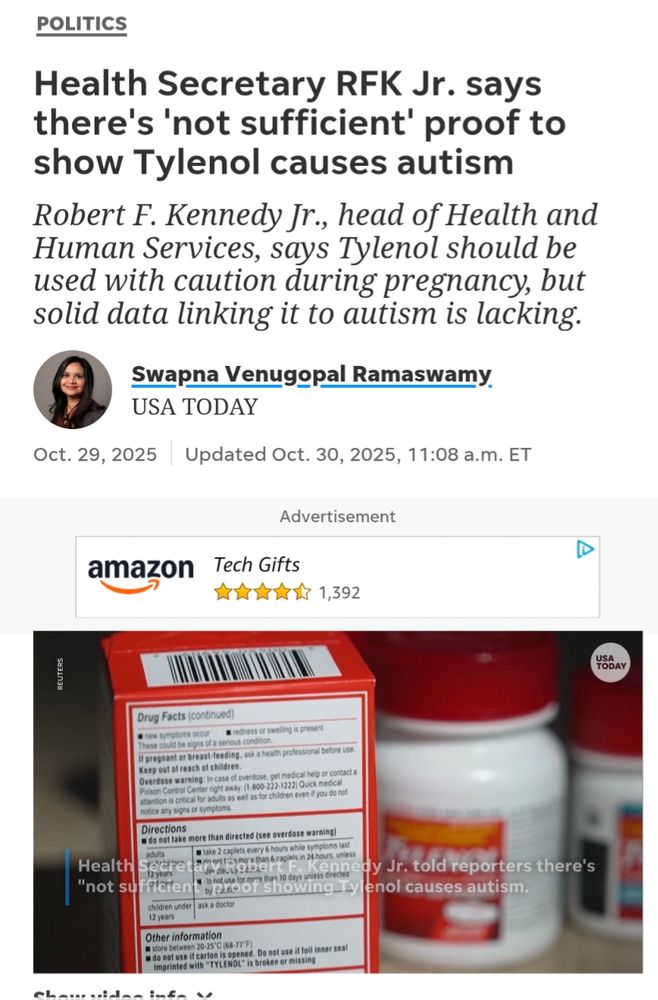
Task: Click the italic article summary paragraph
Action: [x=316, y=264]
